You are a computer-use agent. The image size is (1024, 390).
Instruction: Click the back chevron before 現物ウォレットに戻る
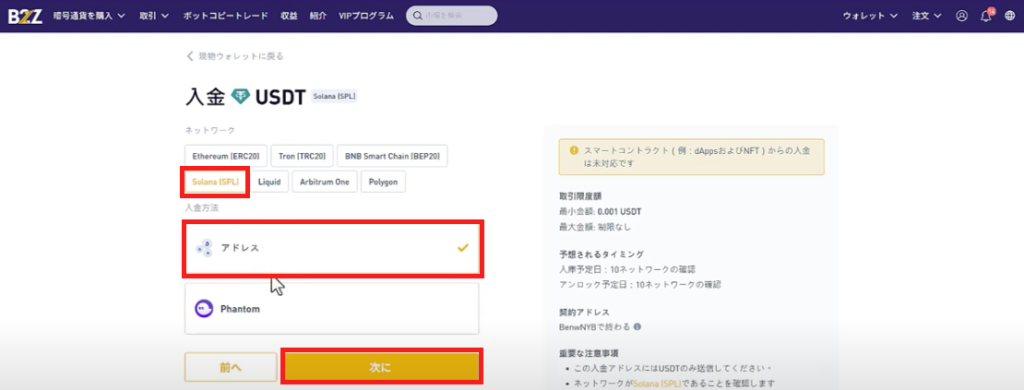pos(190,56)
